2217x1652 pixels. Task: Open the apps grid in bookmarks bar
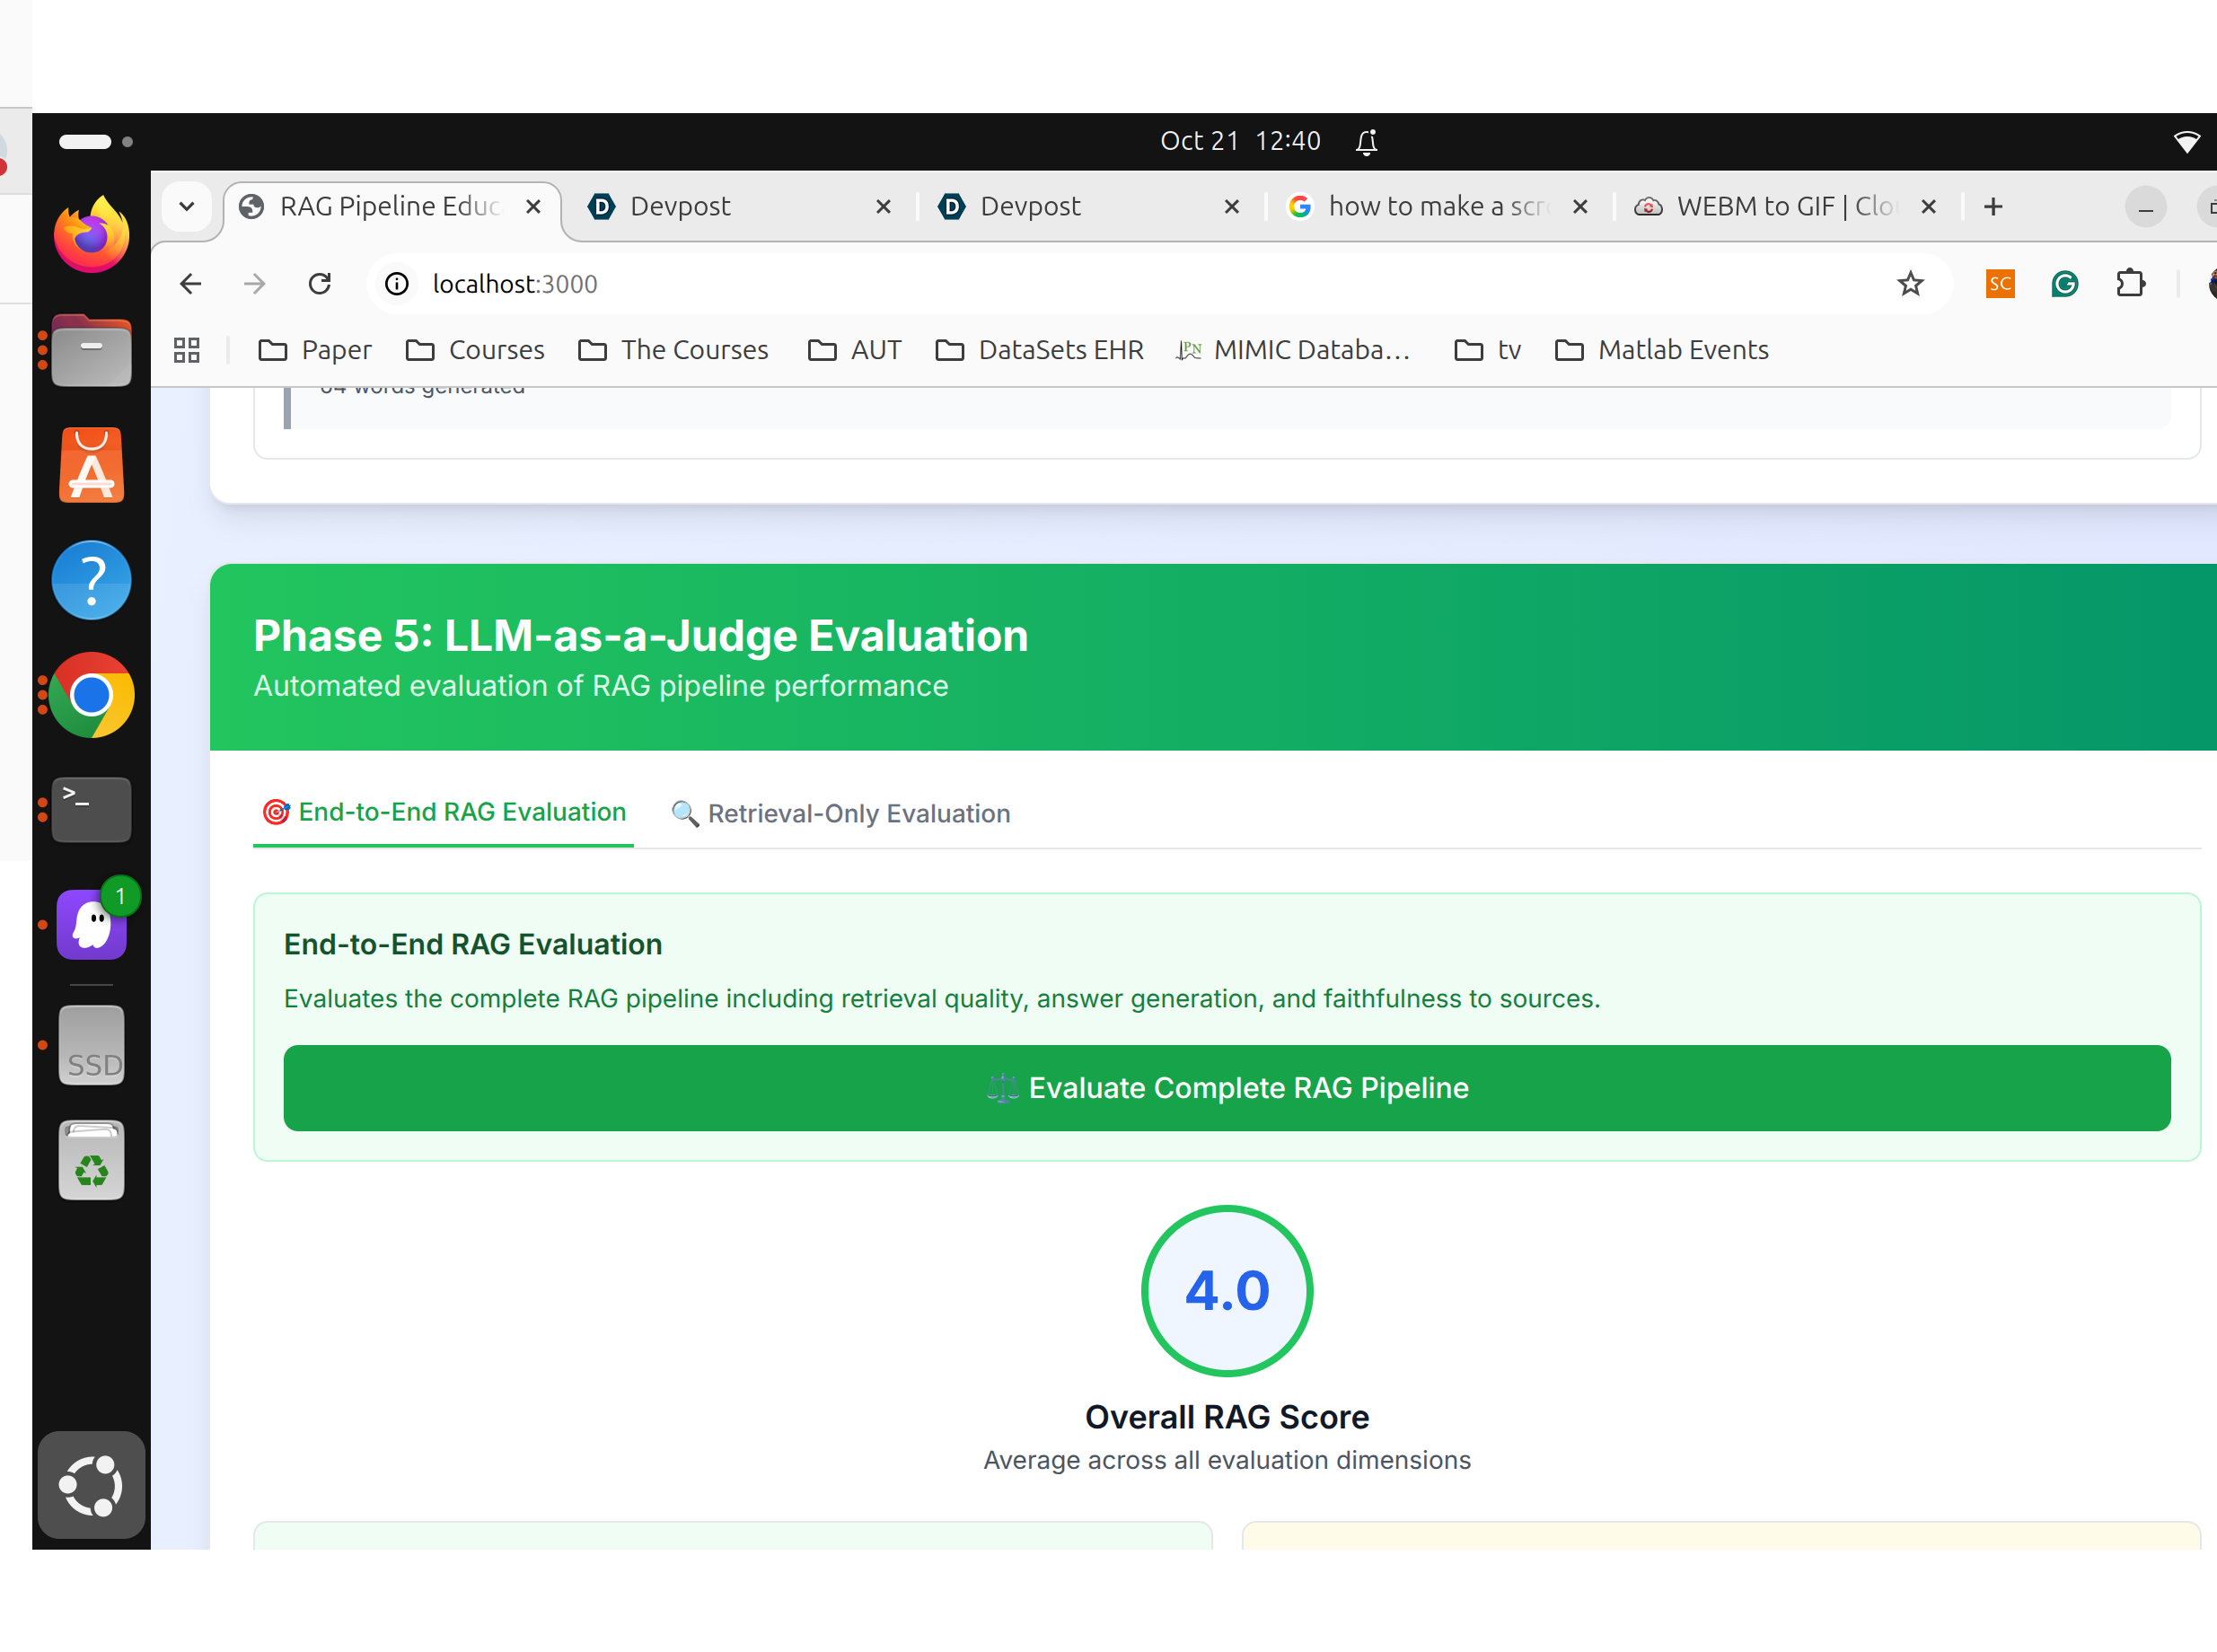[187, 350]
